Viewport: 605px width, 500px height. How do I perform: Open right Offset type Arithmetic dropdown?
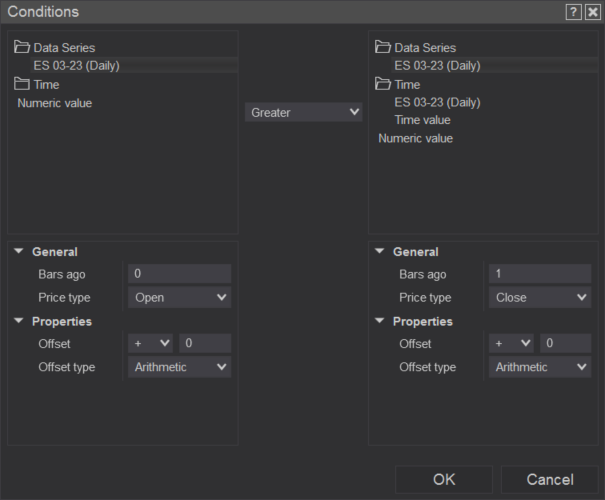pyautogui.click(x=540, y=367)
